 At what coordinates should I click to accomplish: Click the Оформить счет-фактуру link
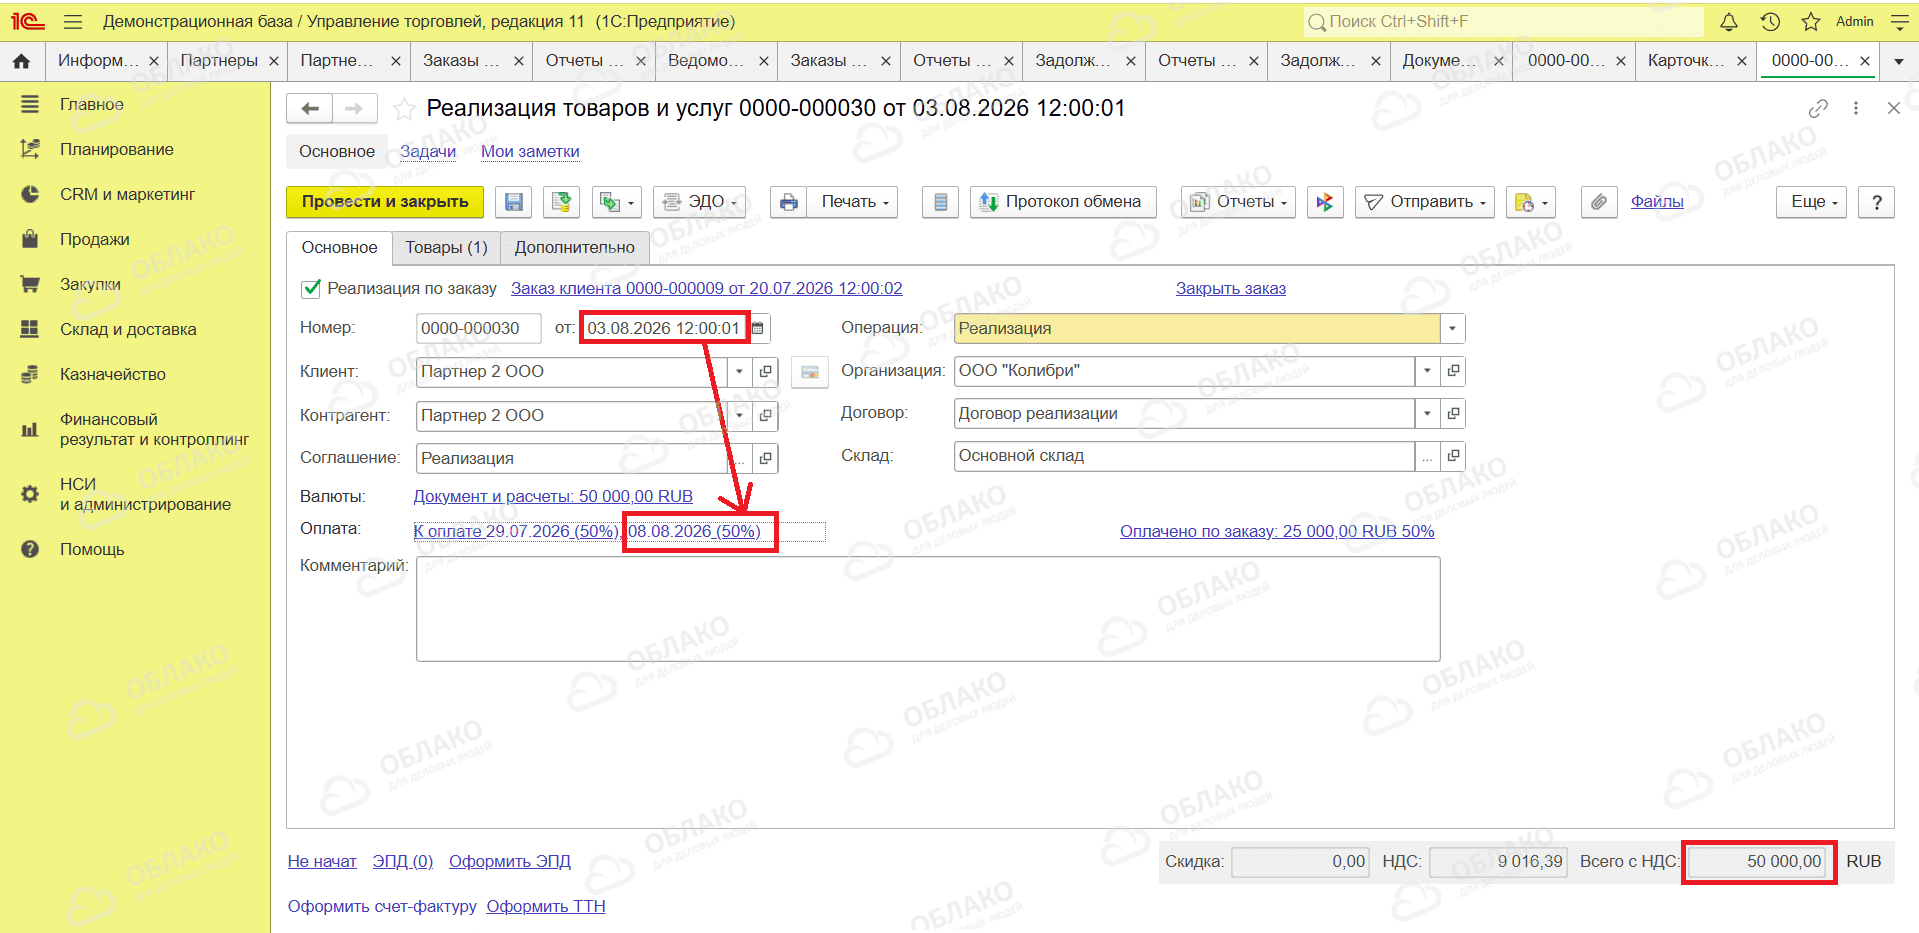tap(382, 906)
